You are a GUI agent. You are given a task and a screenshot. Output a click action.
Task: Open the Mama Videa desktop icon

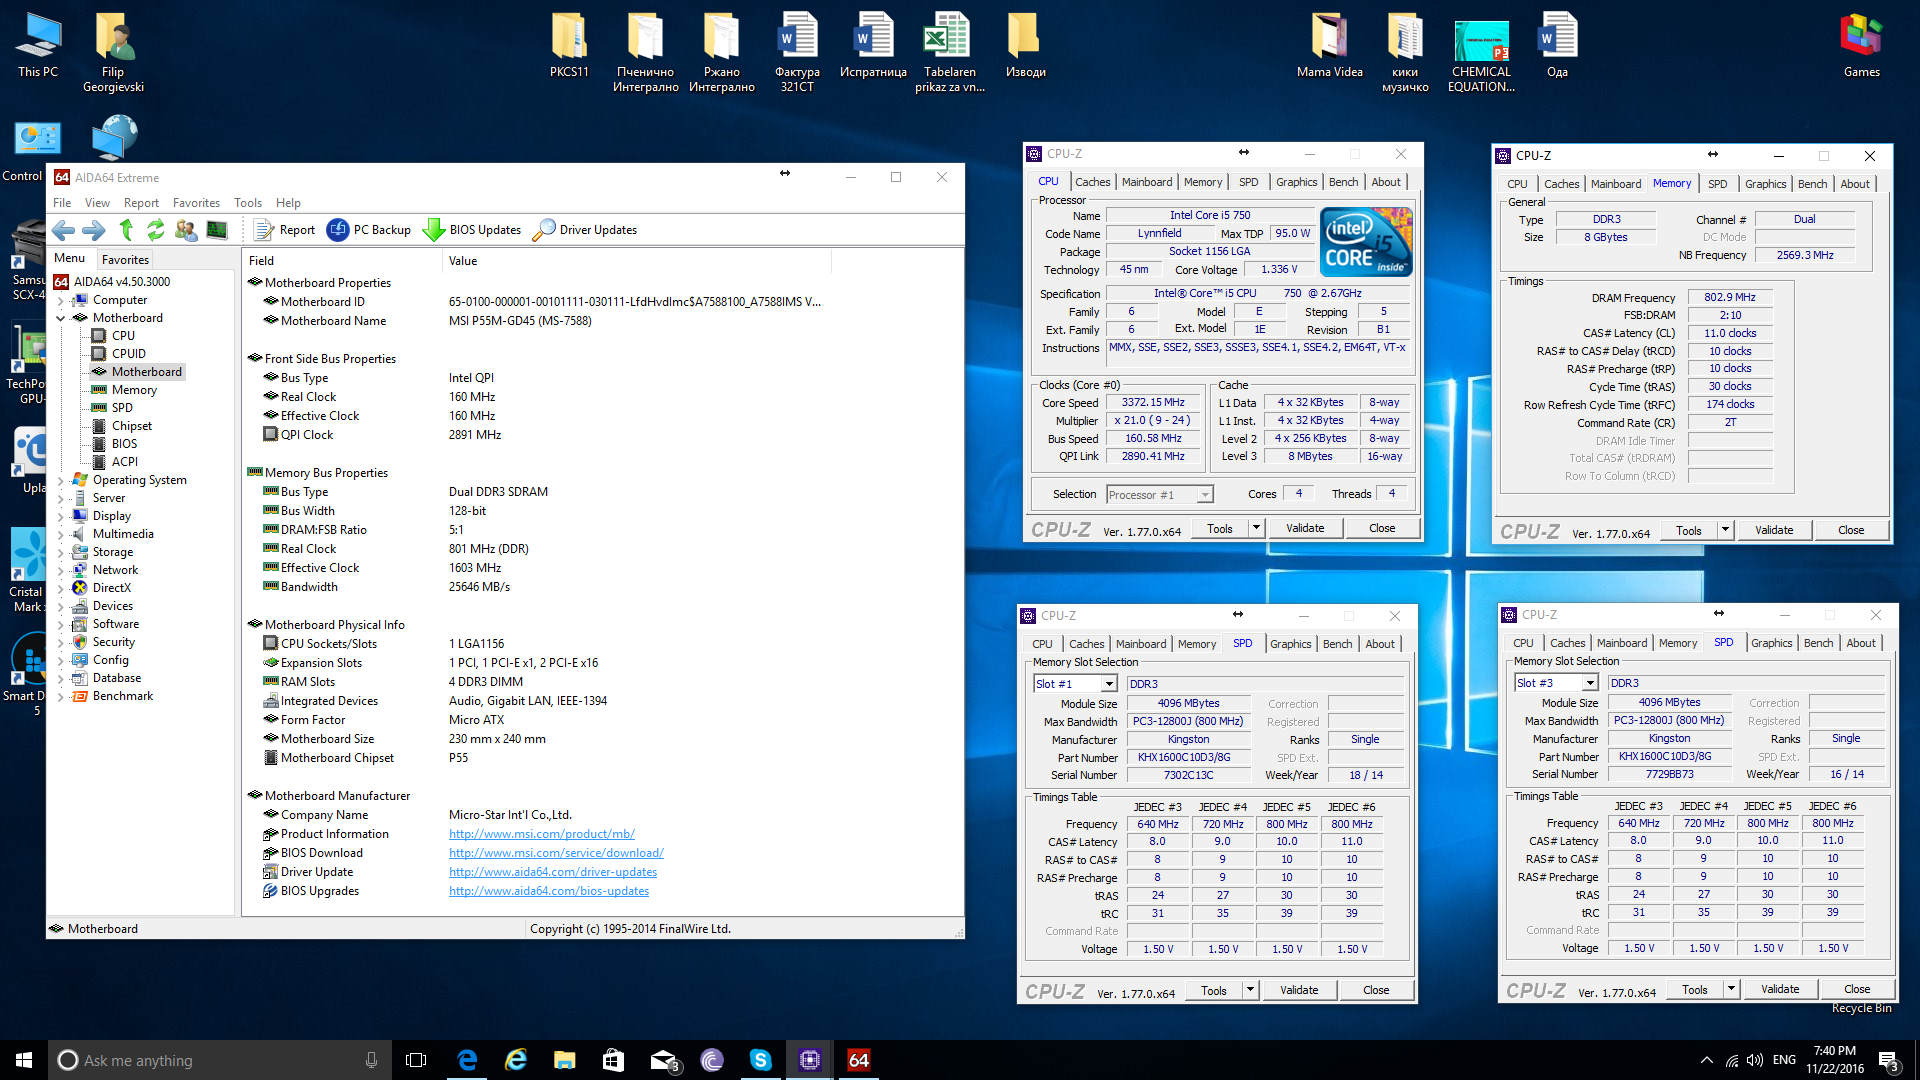point(1329,45)
